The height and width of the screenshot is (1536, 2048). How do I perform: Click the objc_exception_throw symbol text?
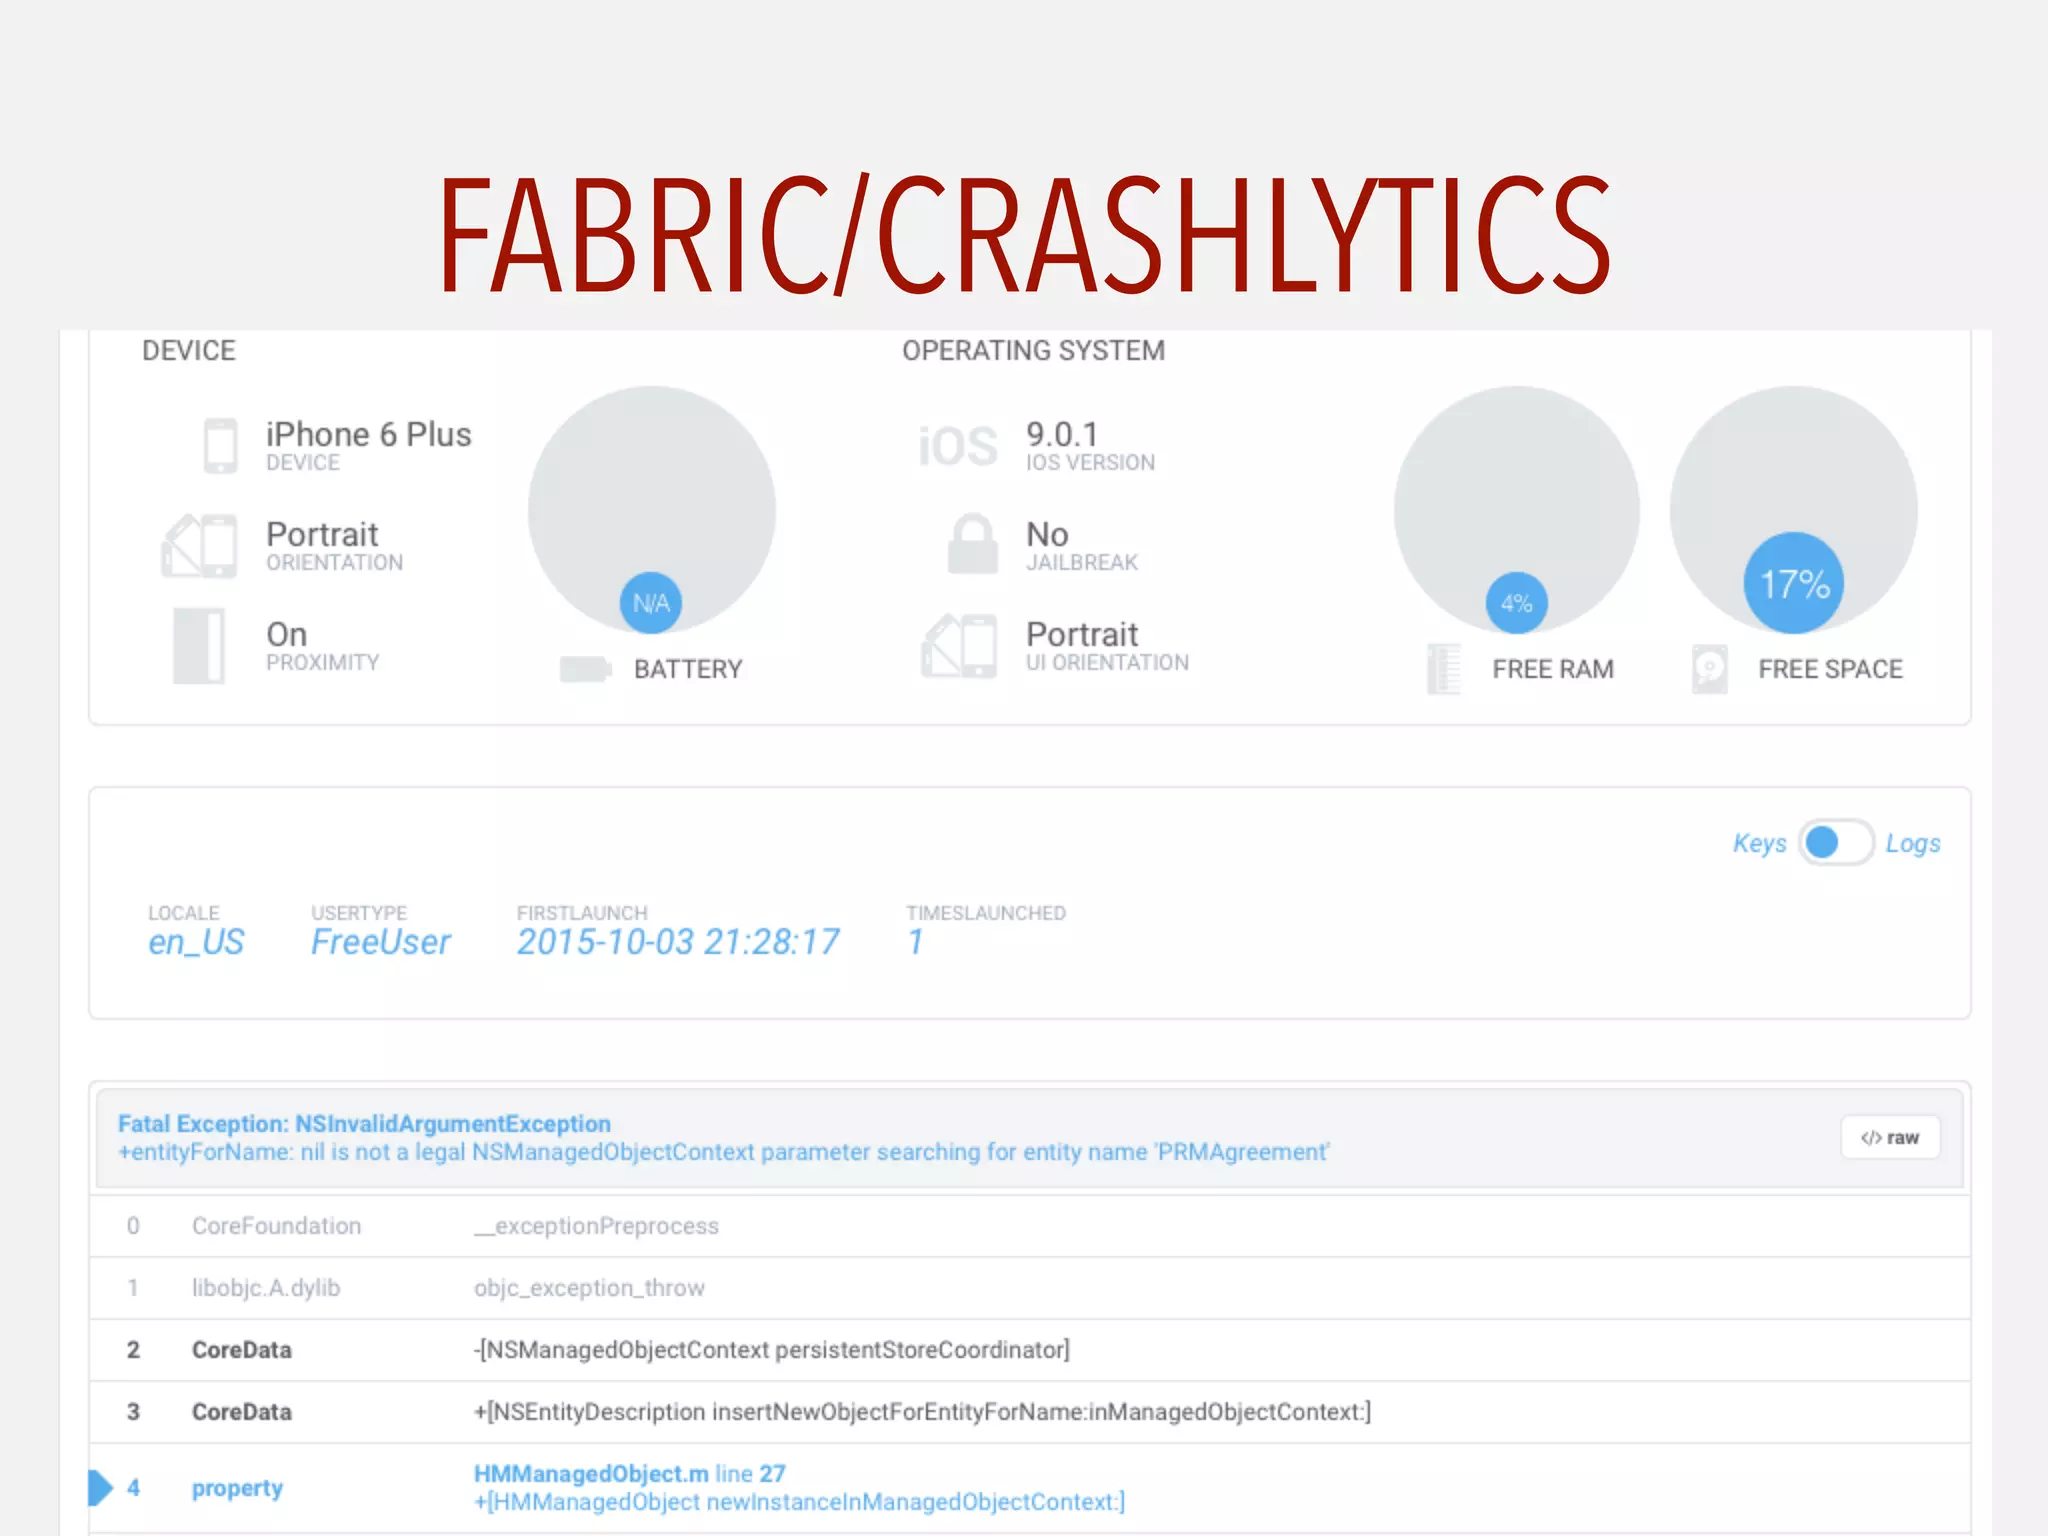[589, 1288]
